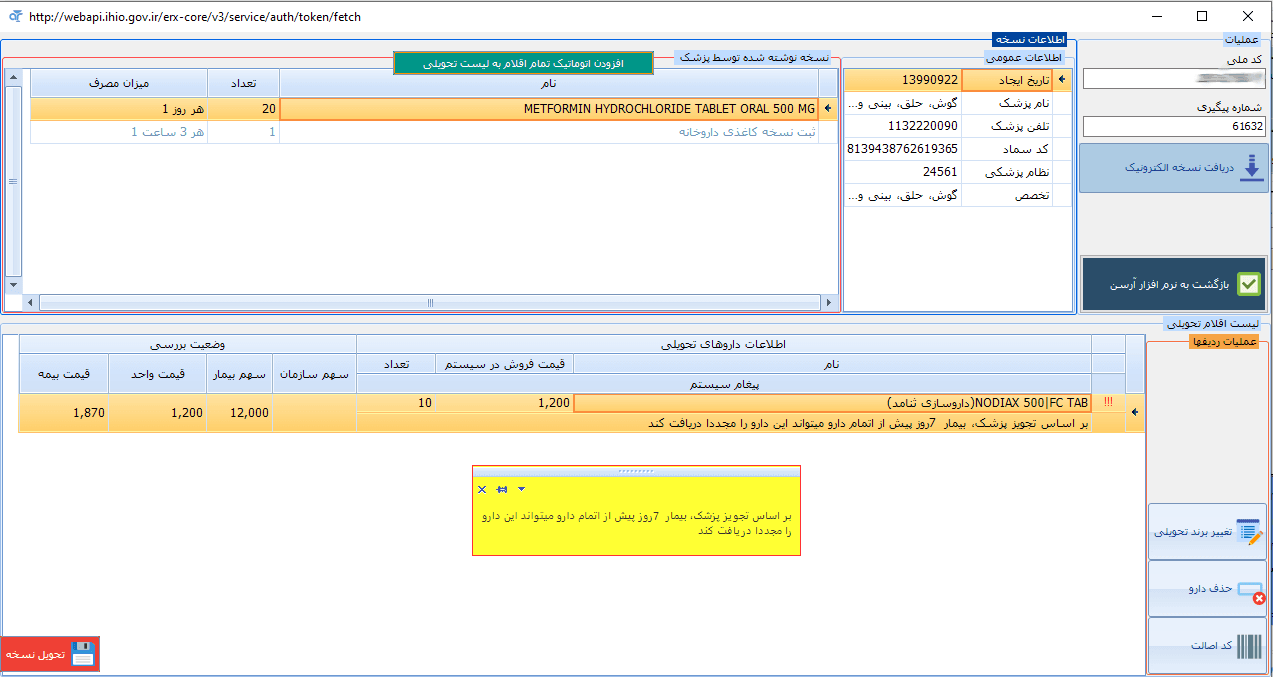Focus the کد ملی input field
This screenshot has height=677, width=1273.
[1174, 78]
